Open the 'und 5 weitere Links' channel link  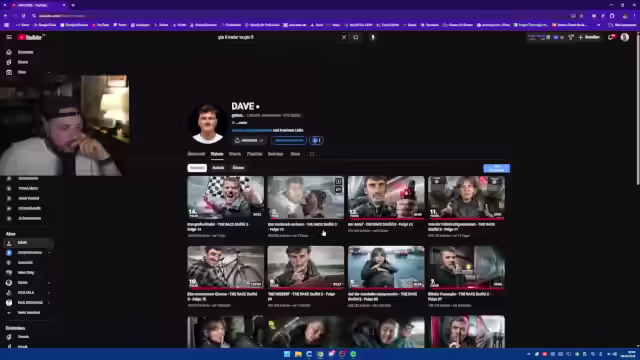[288, 130]
